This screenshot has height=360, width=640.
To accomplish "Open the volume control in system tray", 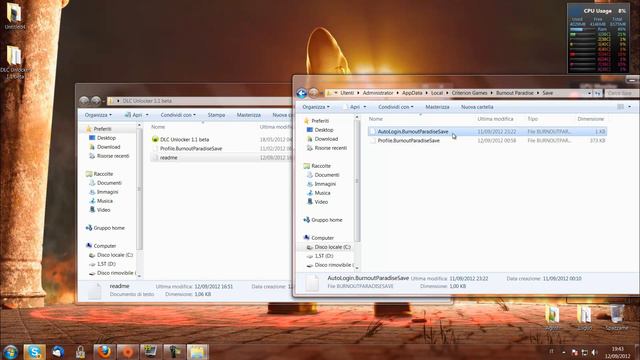I will 594,352.
